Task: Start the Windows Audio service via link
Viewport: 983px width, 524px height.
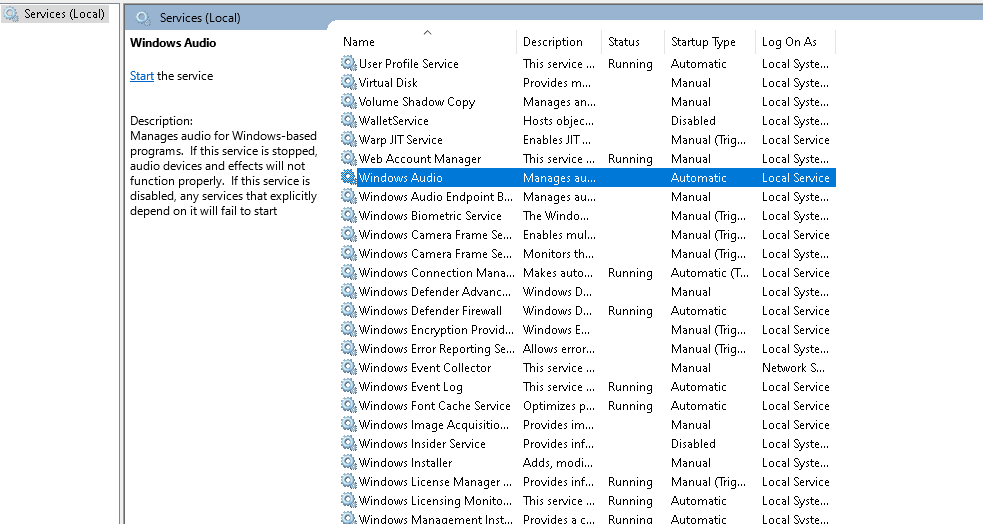Action: [142, 76]
